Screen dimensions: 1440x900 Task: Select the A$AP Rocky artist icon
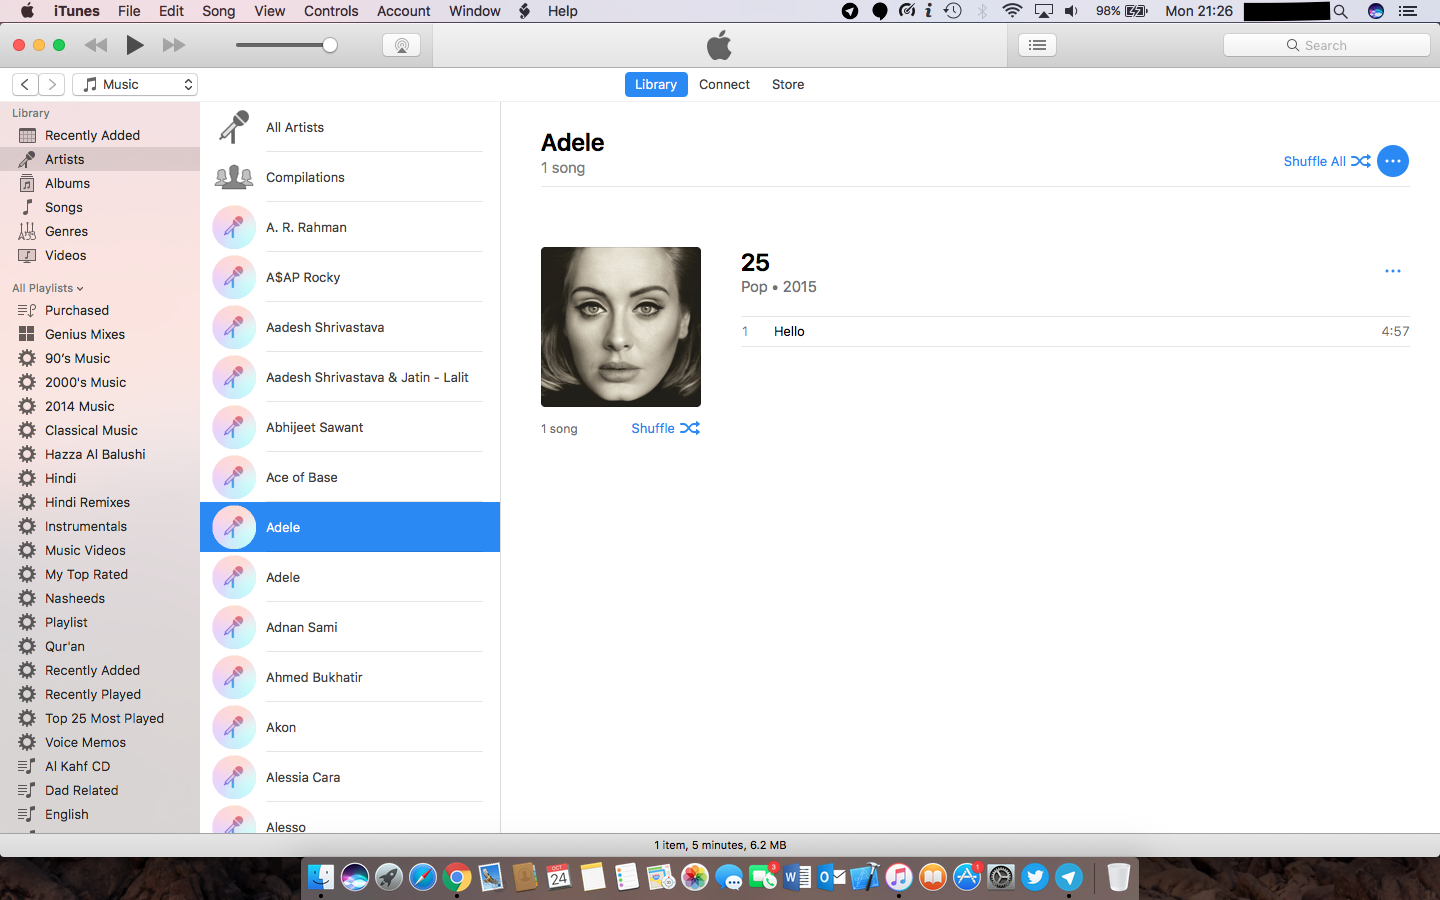click(234, 277)
